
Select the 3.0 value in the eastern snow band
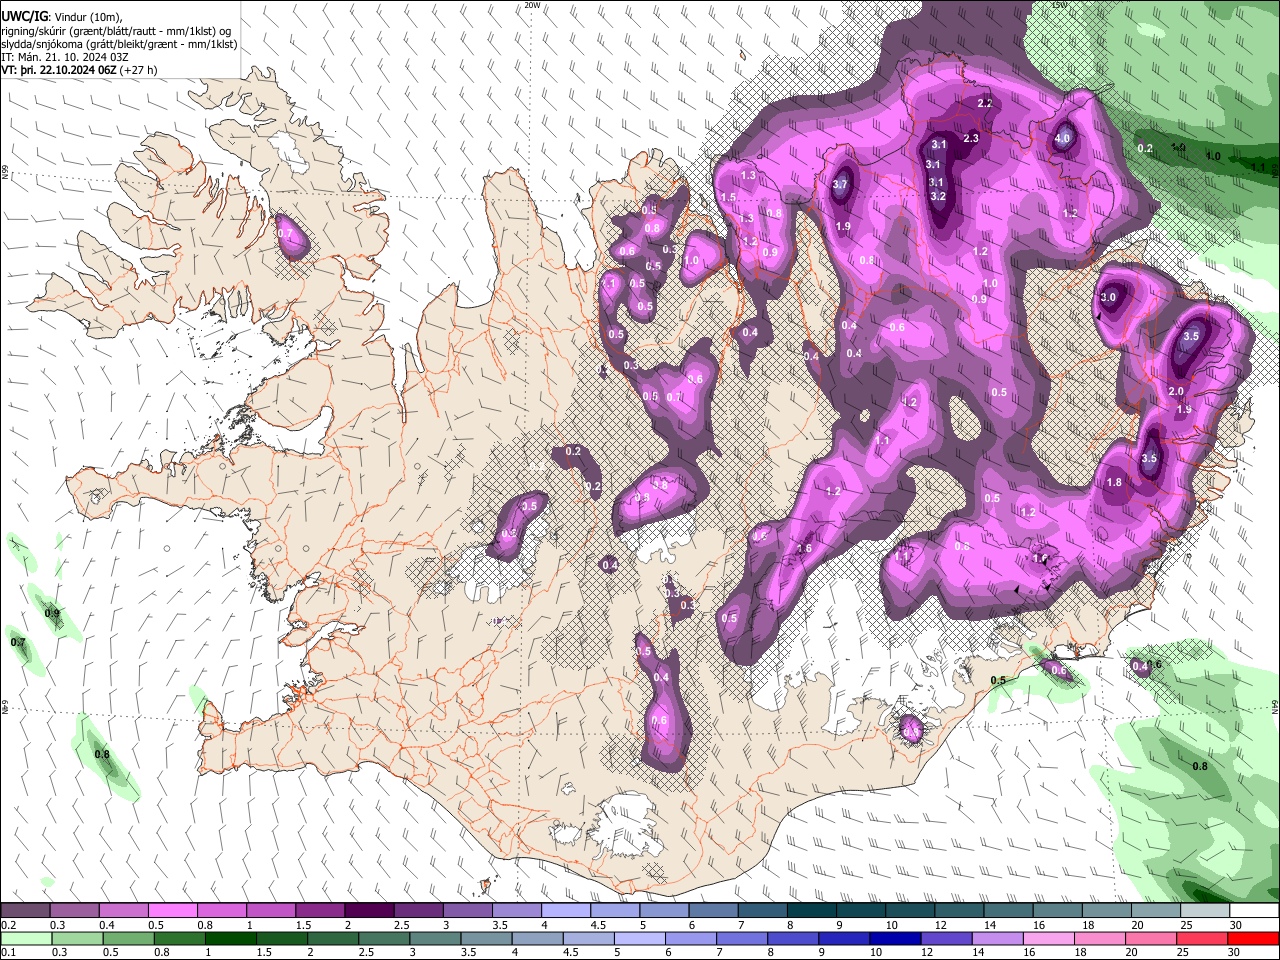click(1108, 298)
